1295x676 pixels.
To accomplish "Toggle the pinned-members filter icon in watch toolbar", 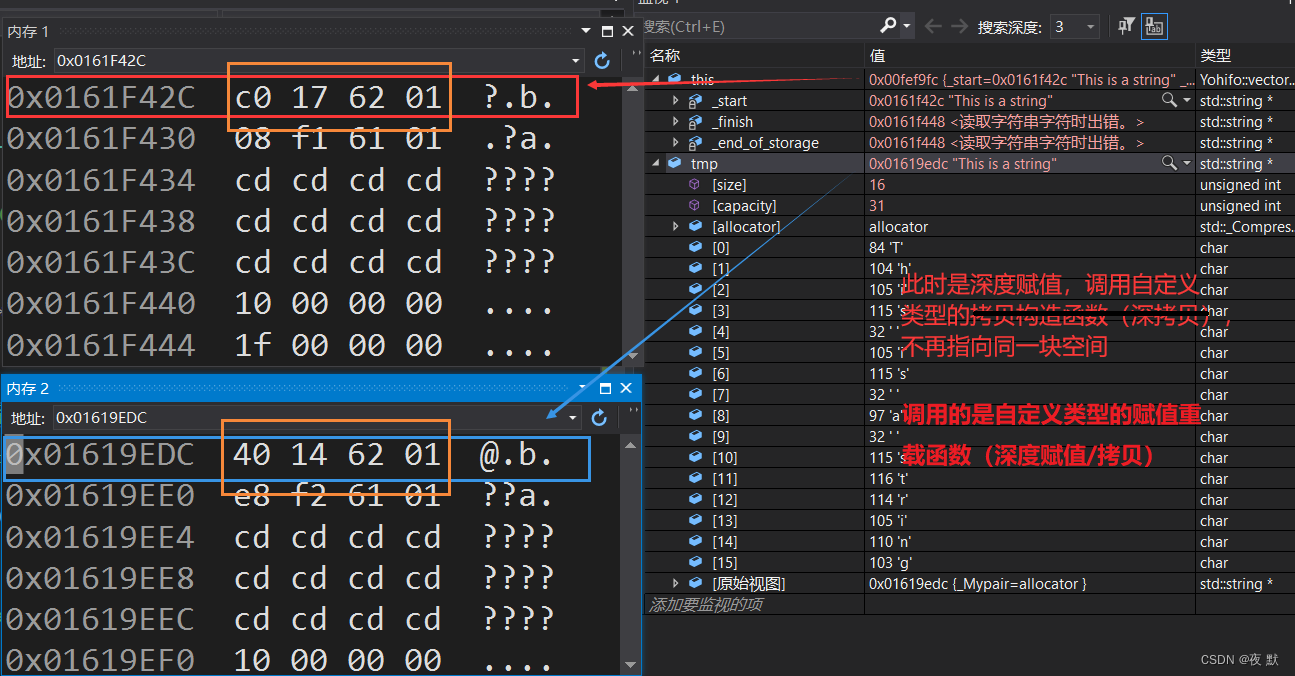I will point(1126,27).
